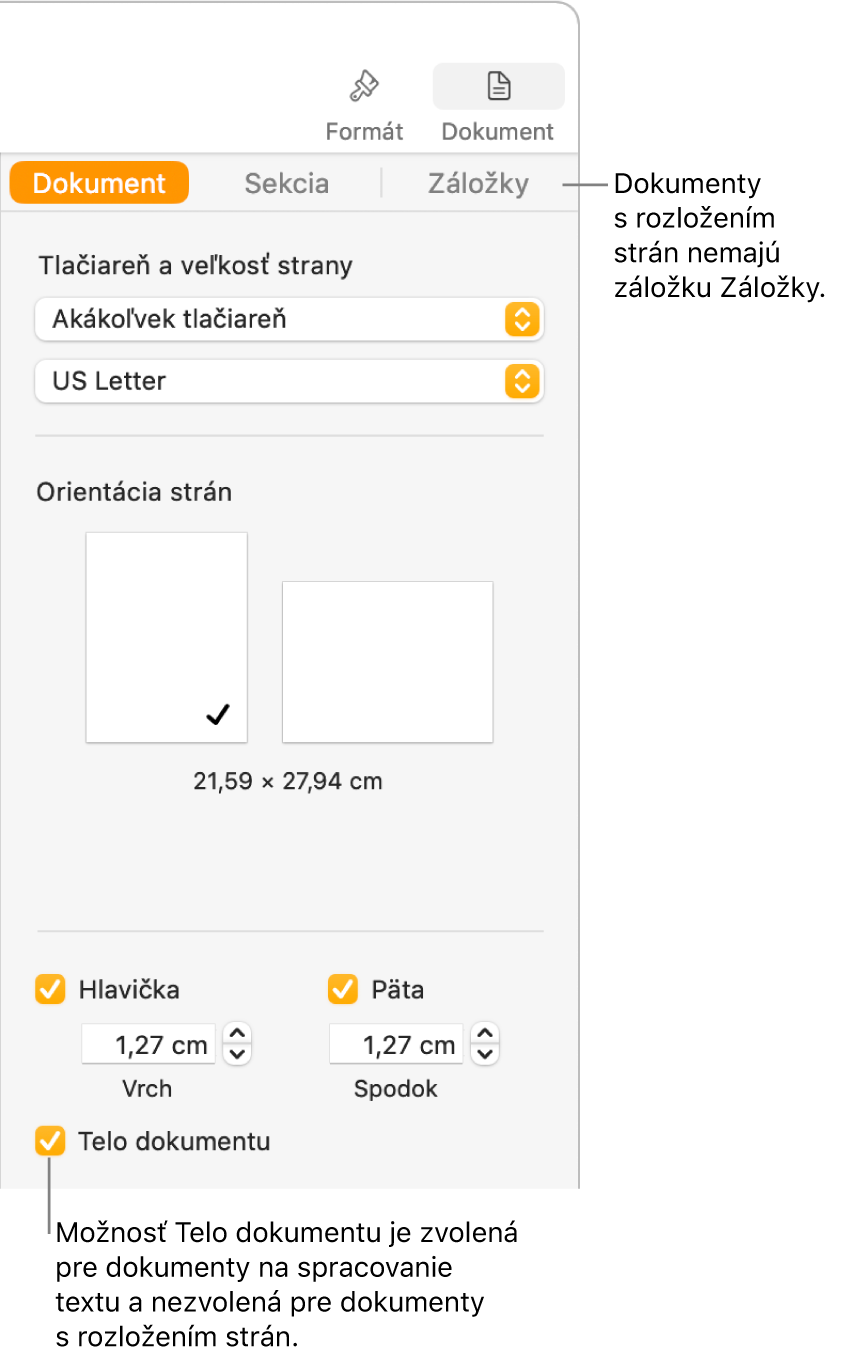The image size is (846, 1362).
Task: Click the Hlavička margin value field
Action: click(149, 1045)
